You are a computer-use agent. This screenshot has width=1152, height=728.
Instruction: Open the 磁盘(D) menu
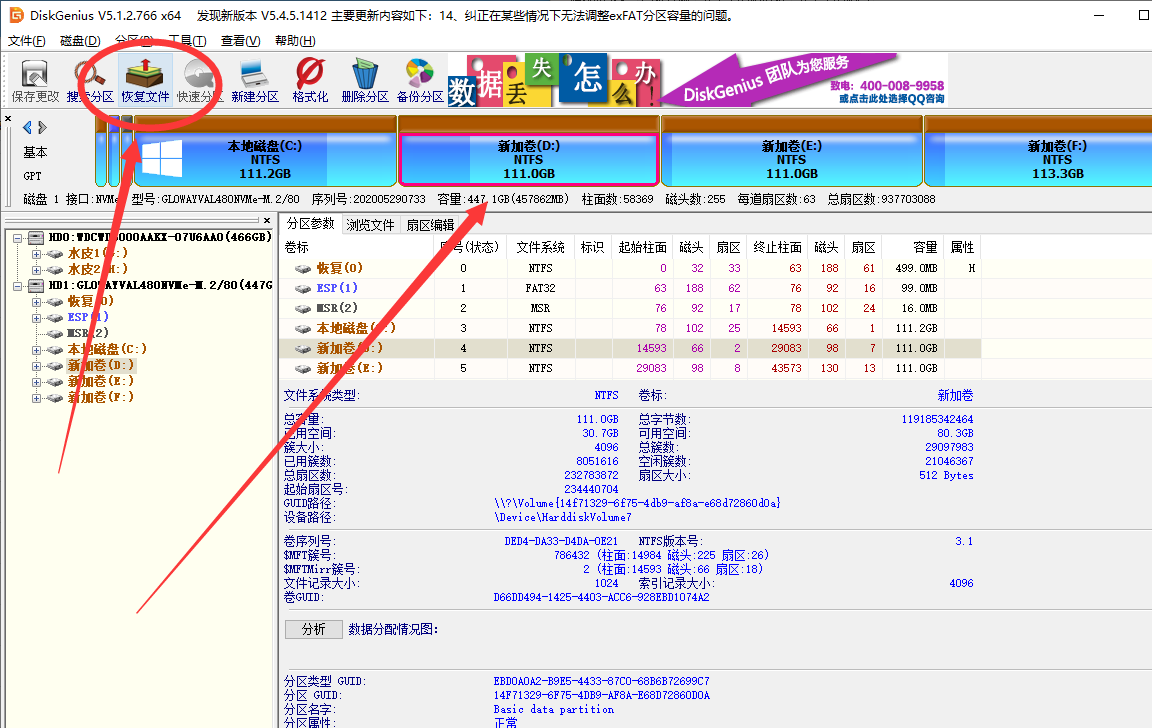[x=80, y=40]
